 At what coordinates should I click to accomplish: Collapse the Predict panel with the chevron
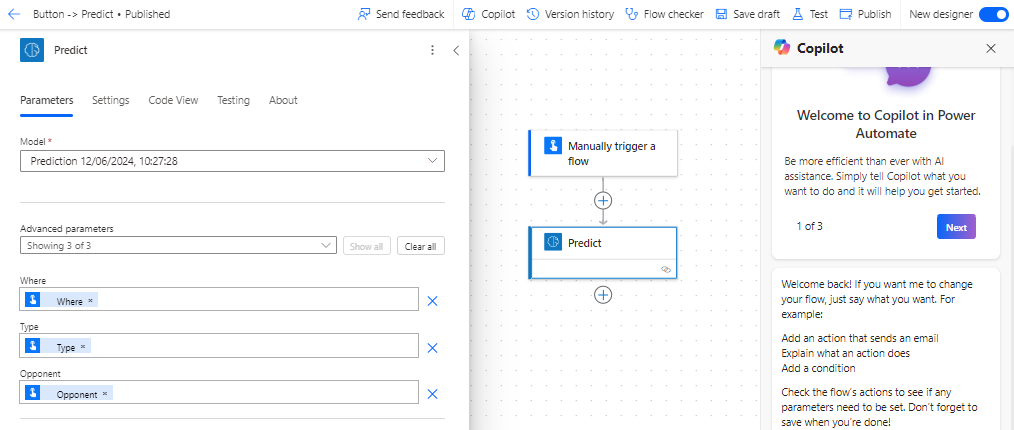(x=456, y=50)
